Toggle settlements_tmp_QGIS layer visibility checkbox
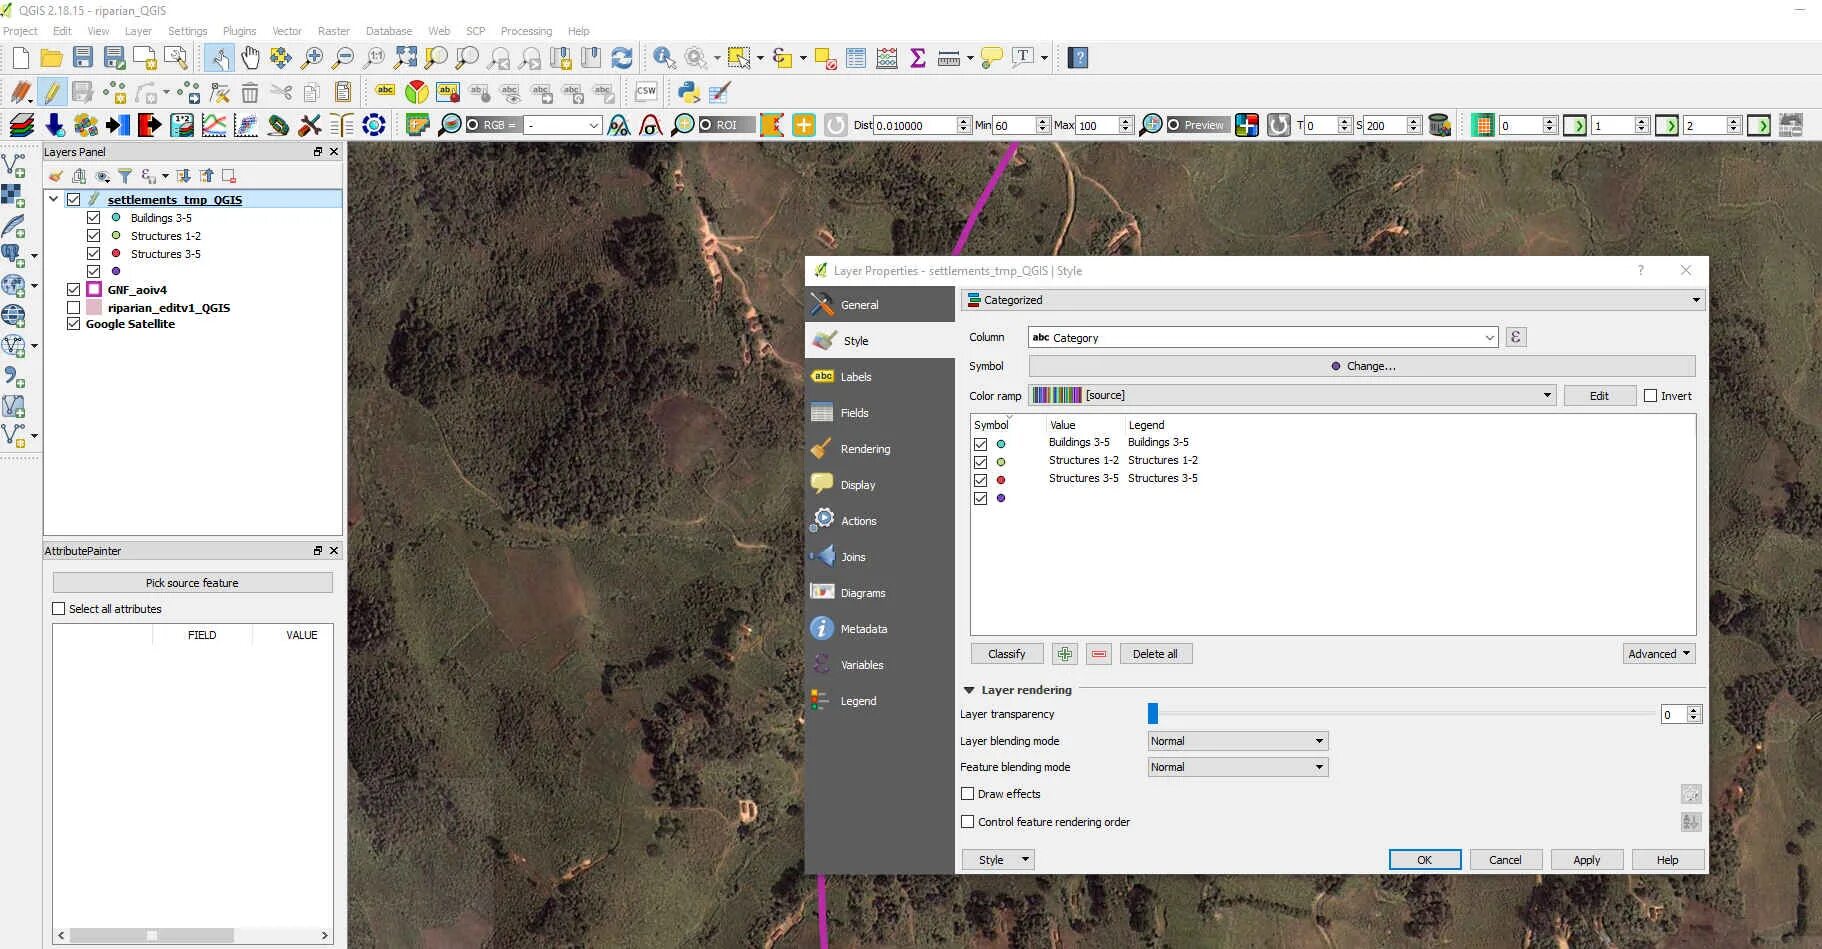The height and width of the screenshot is (949, 1822). click(73, 200)
